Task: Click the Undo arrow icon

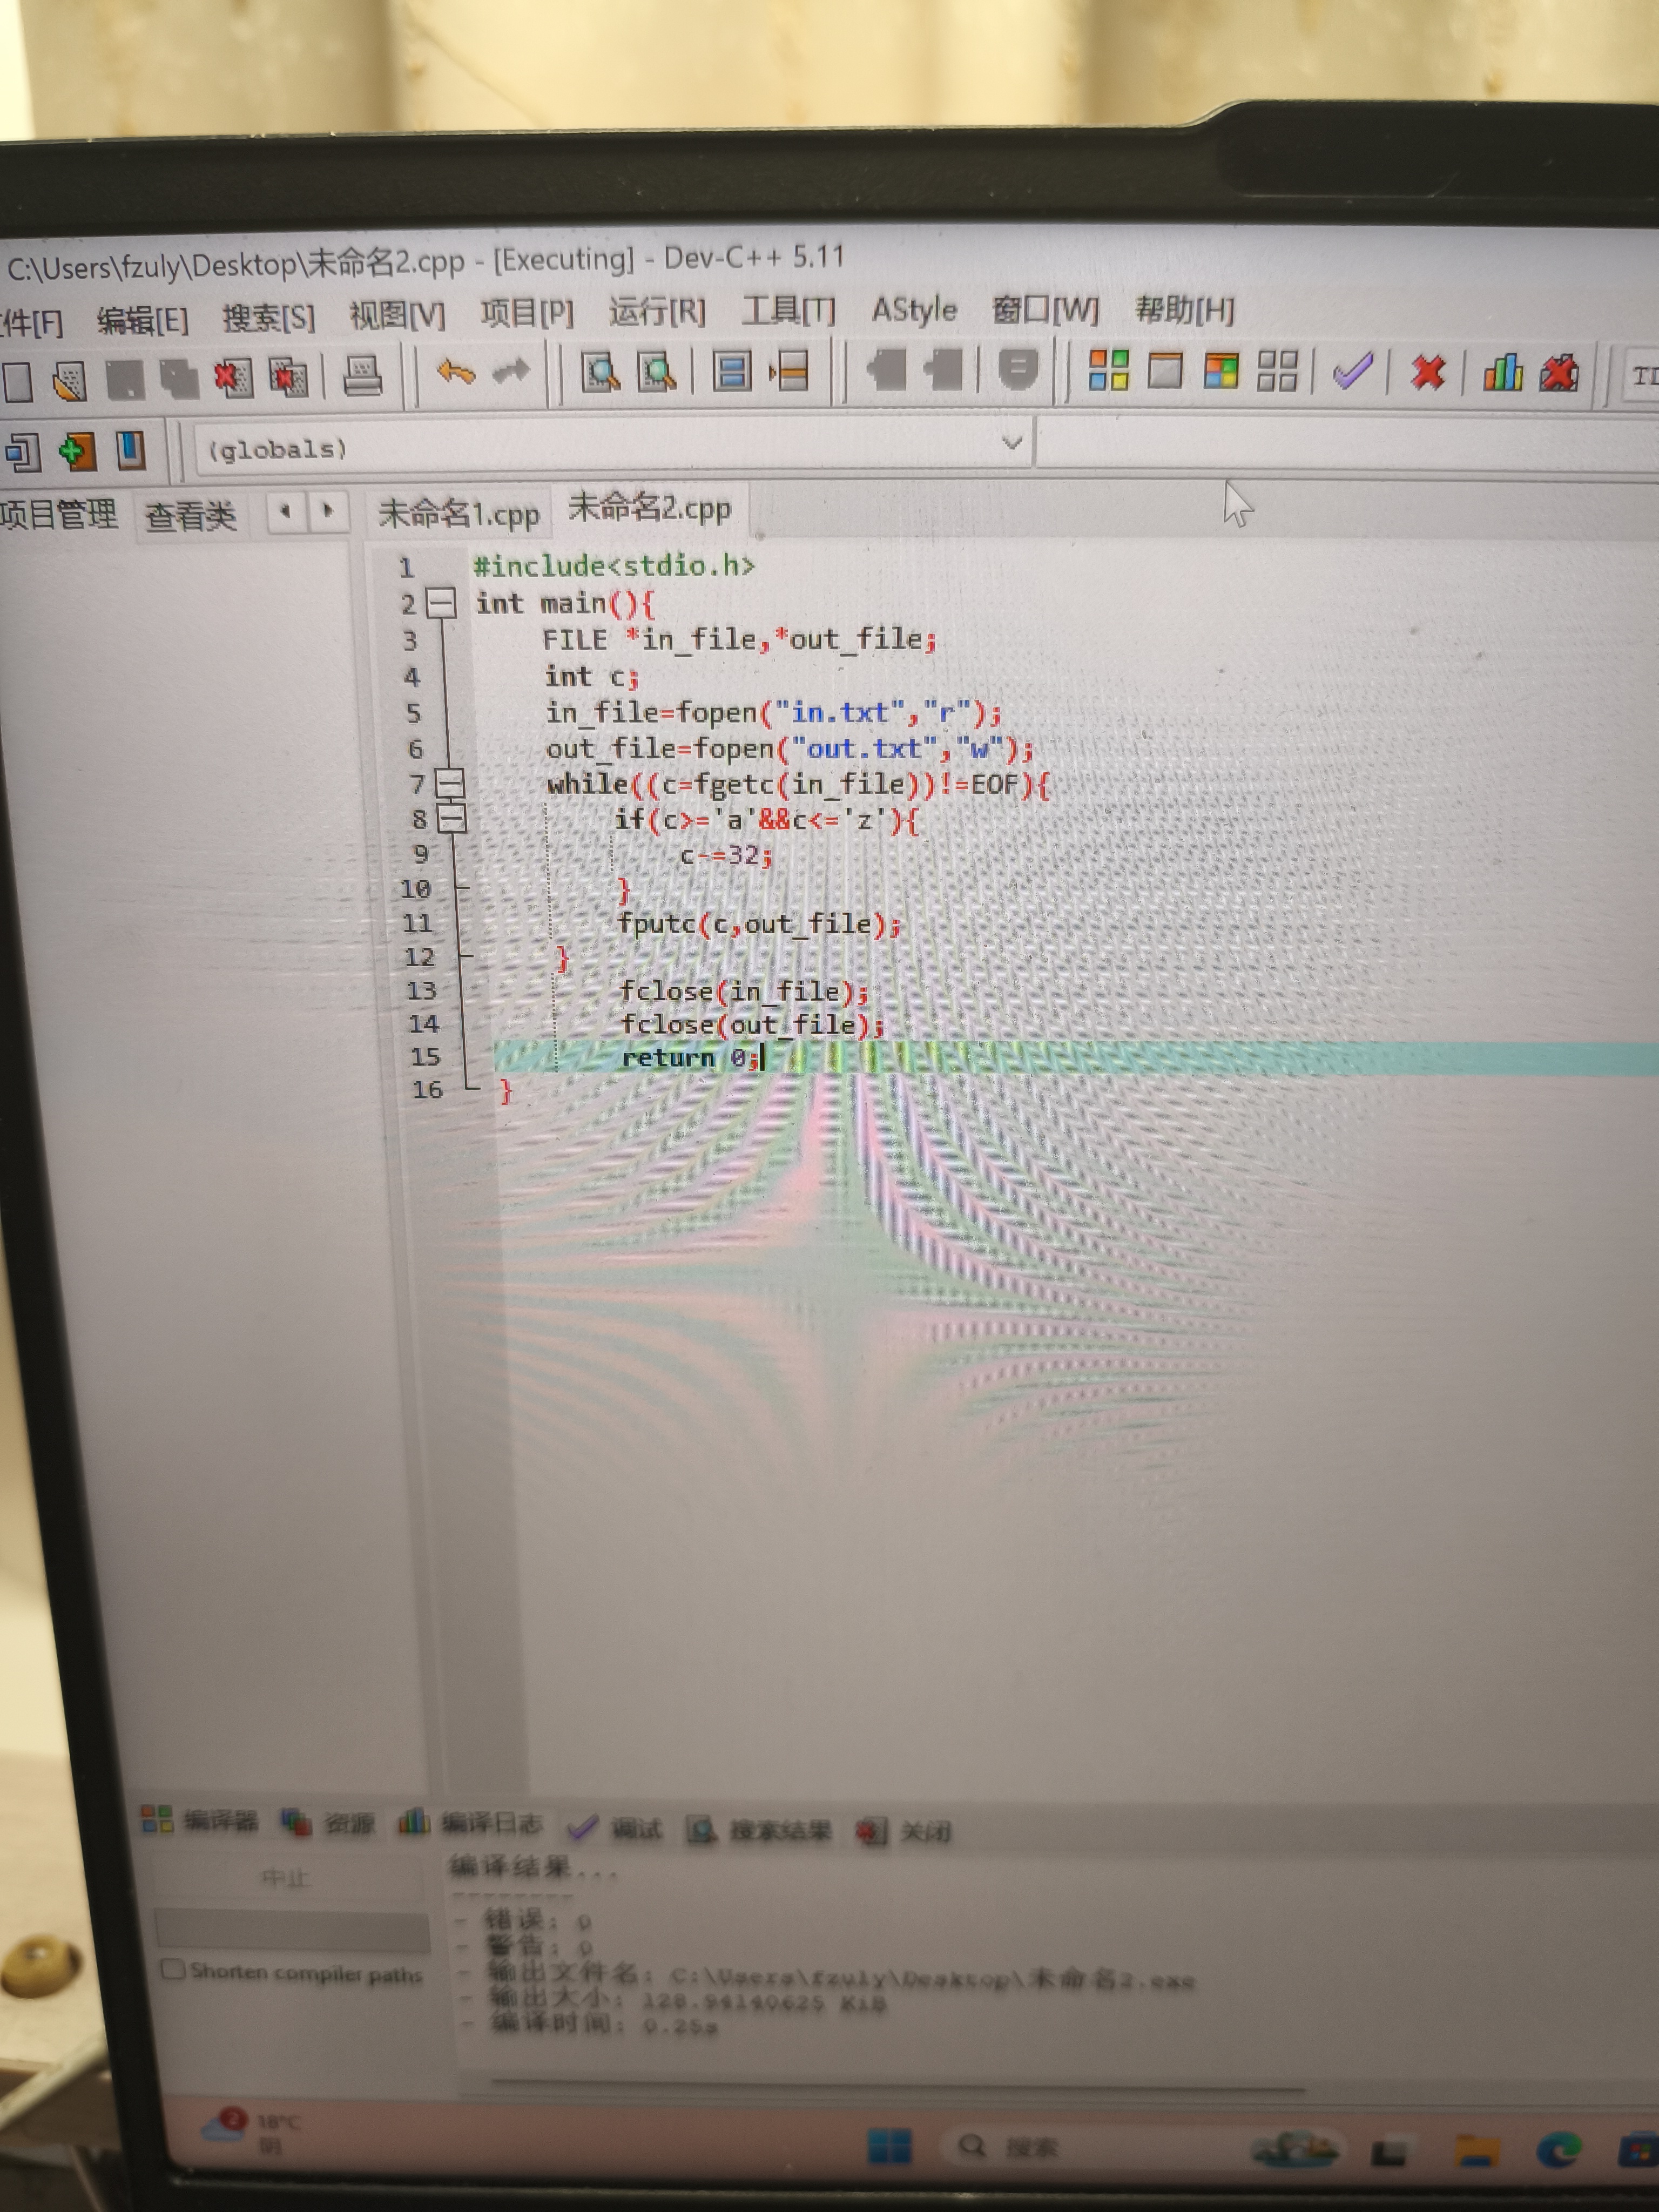Action: [456, 373]
